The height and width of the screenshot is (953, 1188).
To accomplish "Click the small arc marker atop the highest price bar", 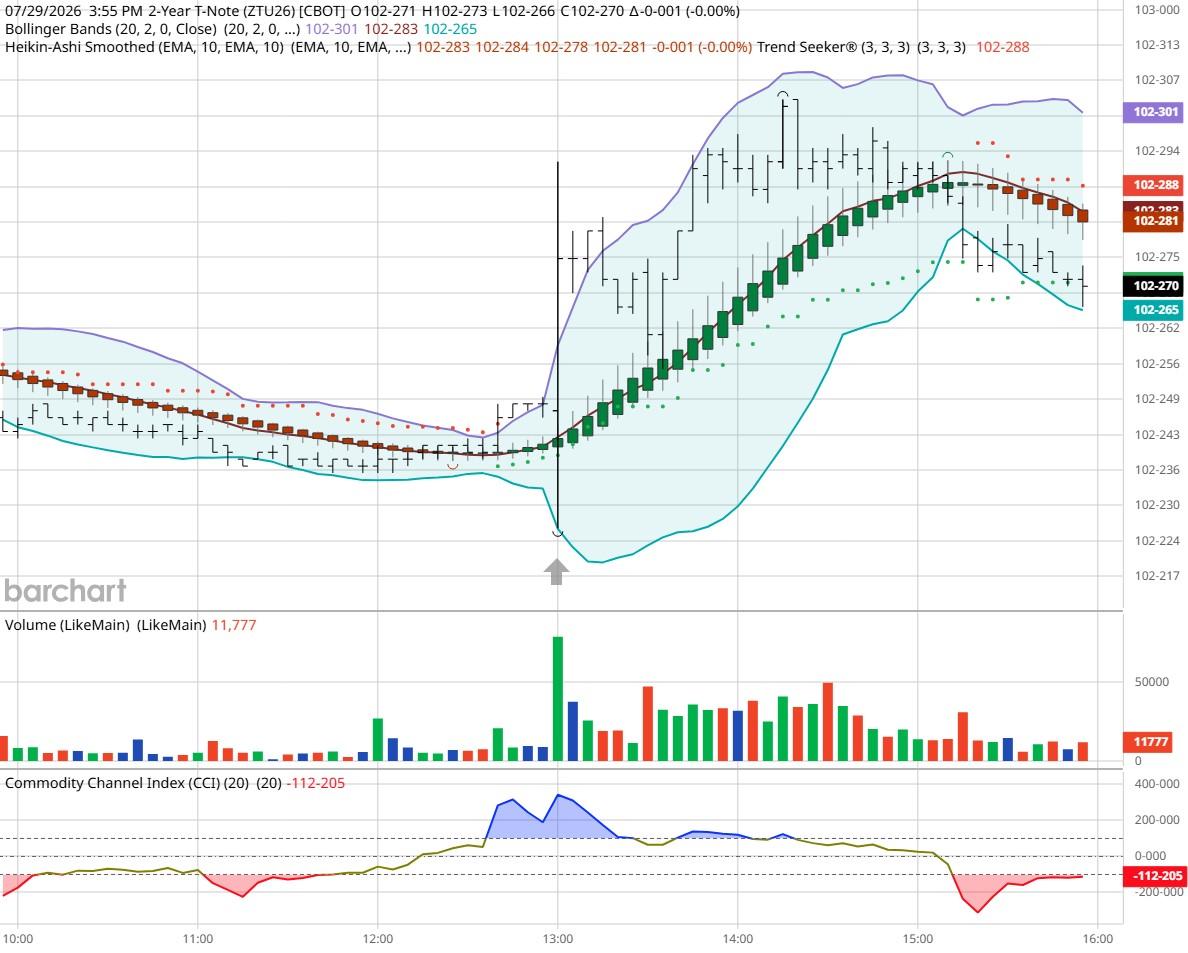I will point(783,94).
